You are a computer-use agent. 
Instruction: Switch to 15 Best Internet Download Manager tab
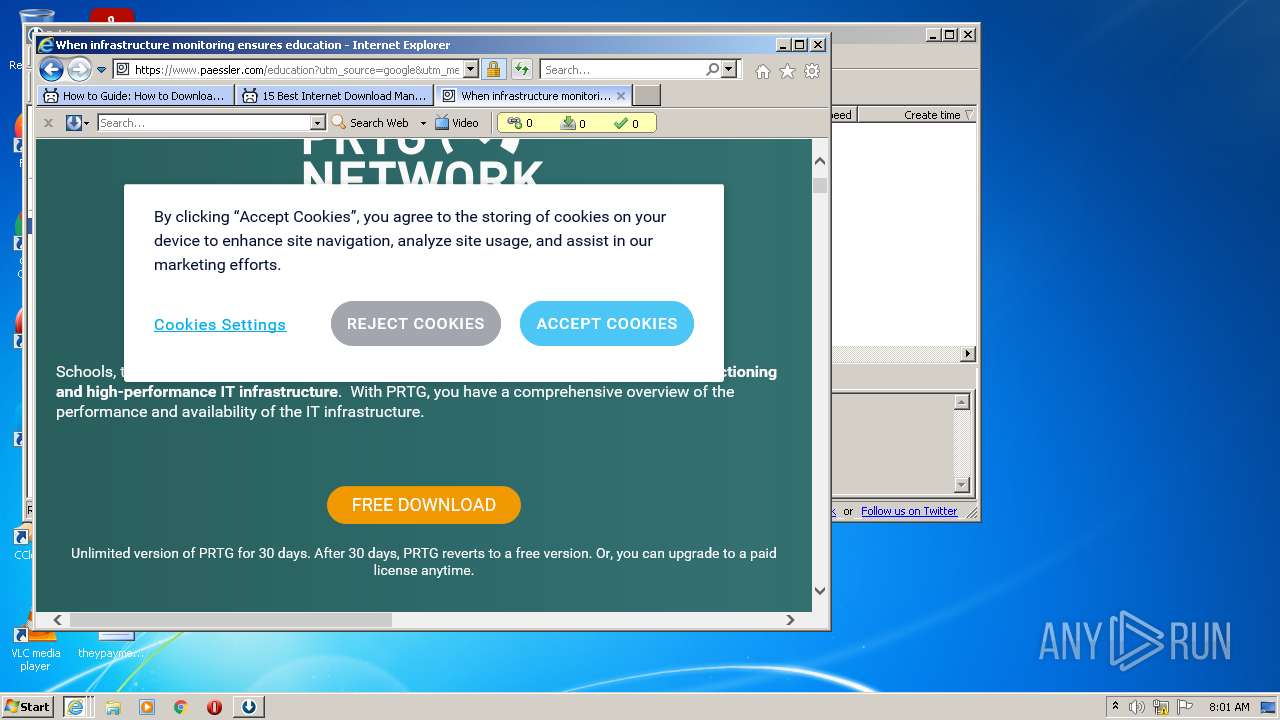(335, 96)
